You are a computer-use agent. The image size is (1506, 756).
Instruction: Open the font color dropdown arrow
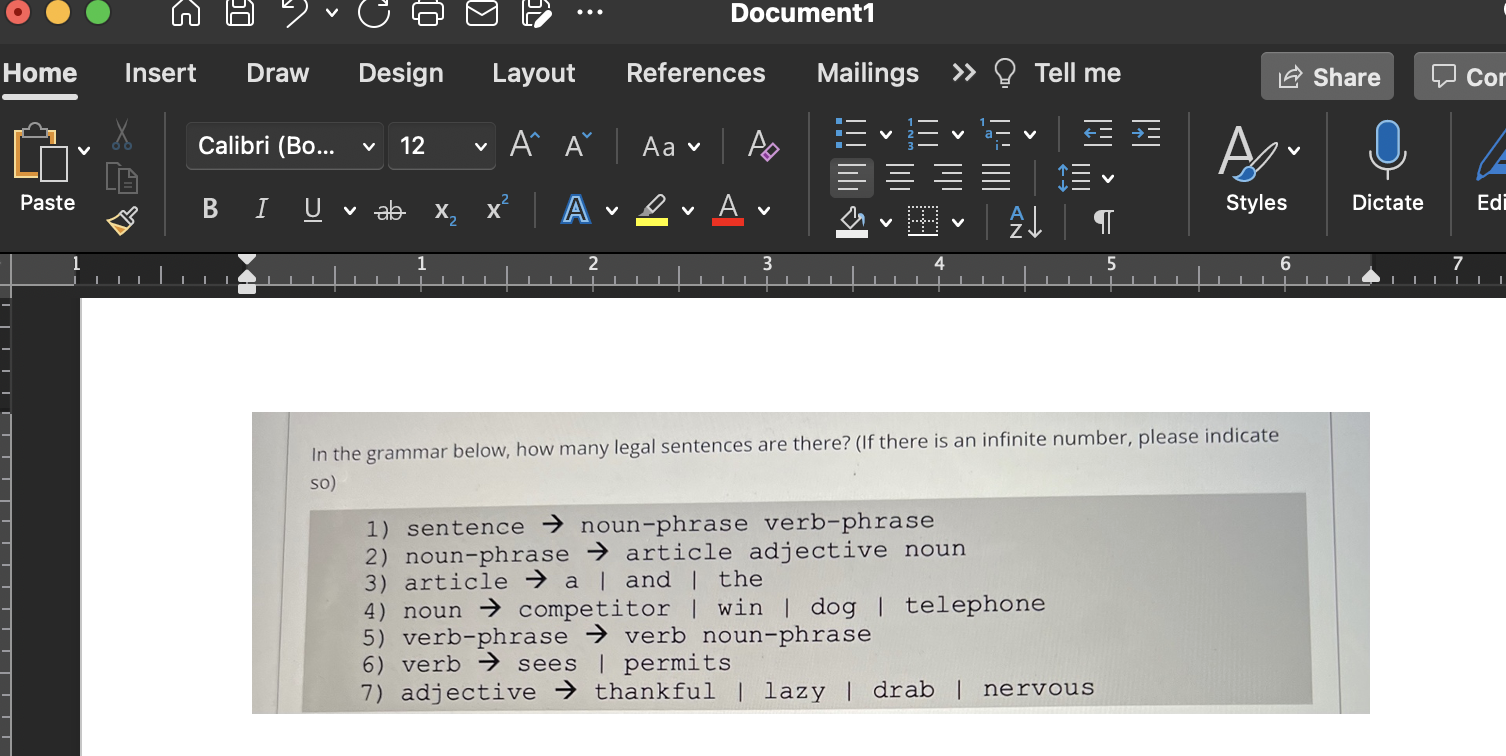tap(762, 213)
